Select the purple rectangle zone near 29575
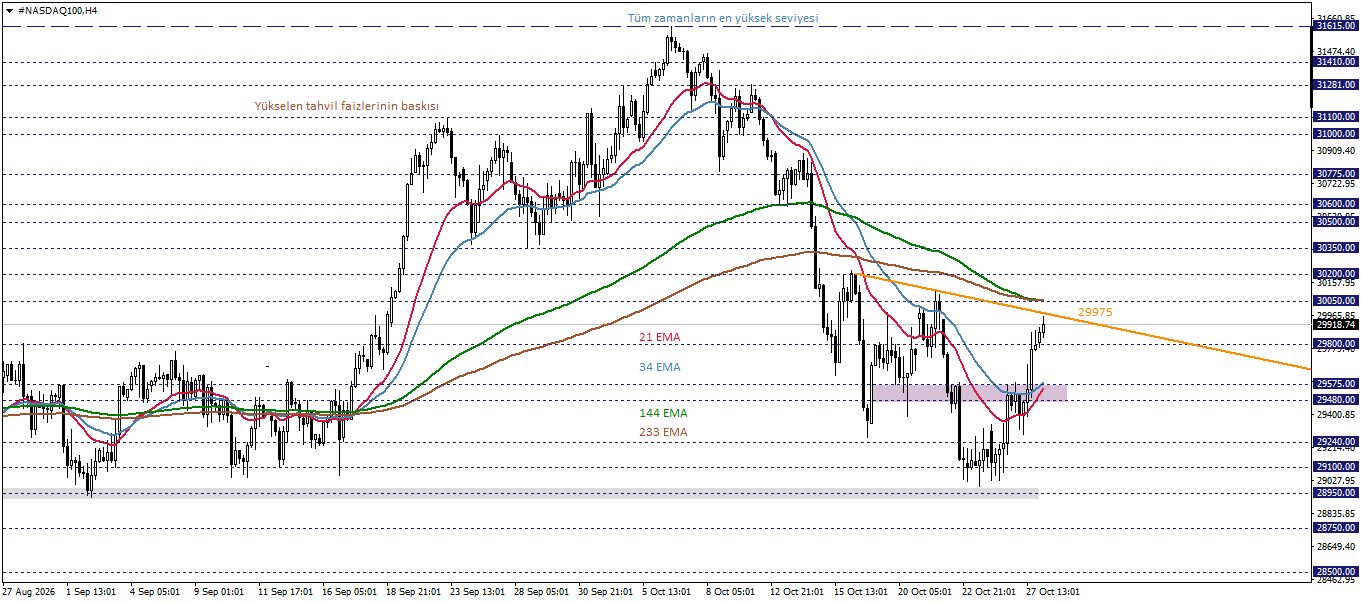The image size is (1362, 603). pyautogui.click(x=969, y=392)
